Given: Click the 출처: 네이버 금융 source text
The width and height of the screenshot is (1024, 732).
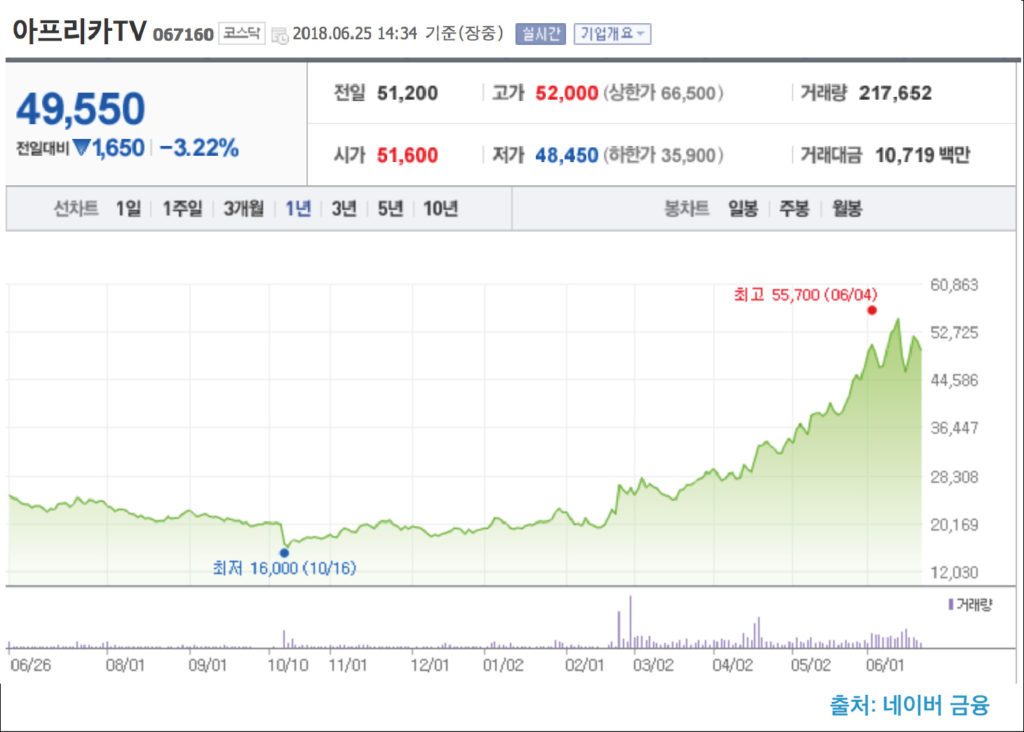Looking at the screenshot, I should [909, 705].
